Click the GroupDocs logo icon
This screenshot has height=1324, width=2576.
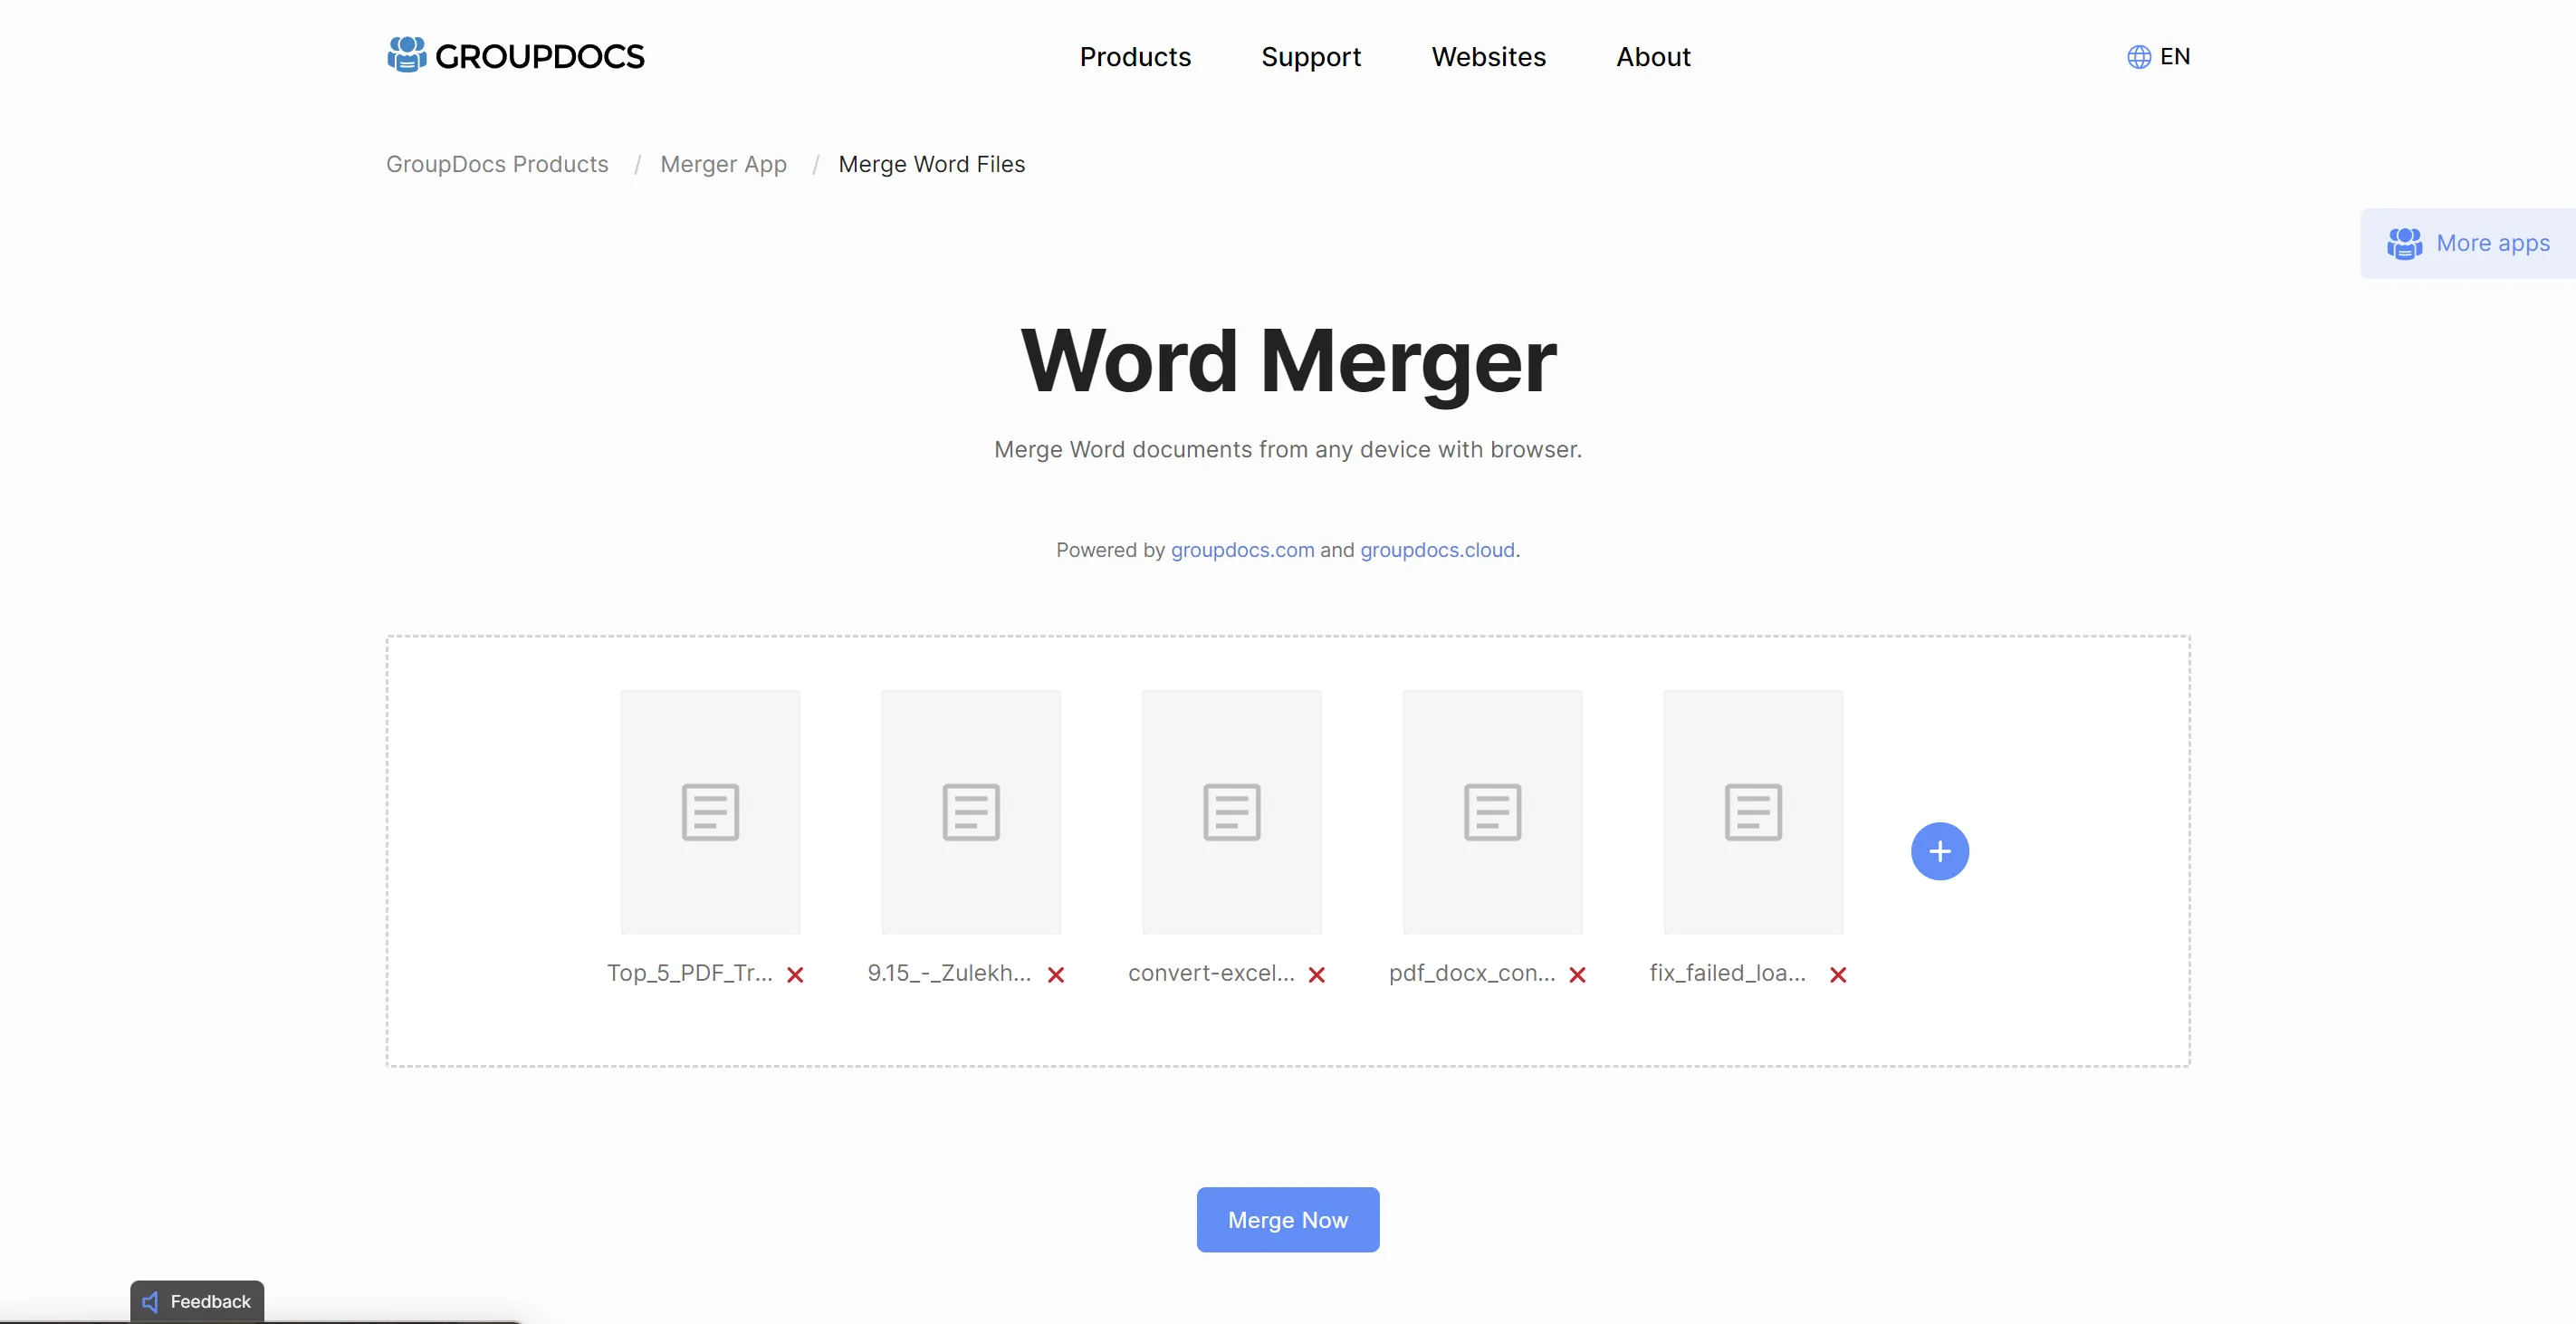pyautogui.click(x=404, y=56)
